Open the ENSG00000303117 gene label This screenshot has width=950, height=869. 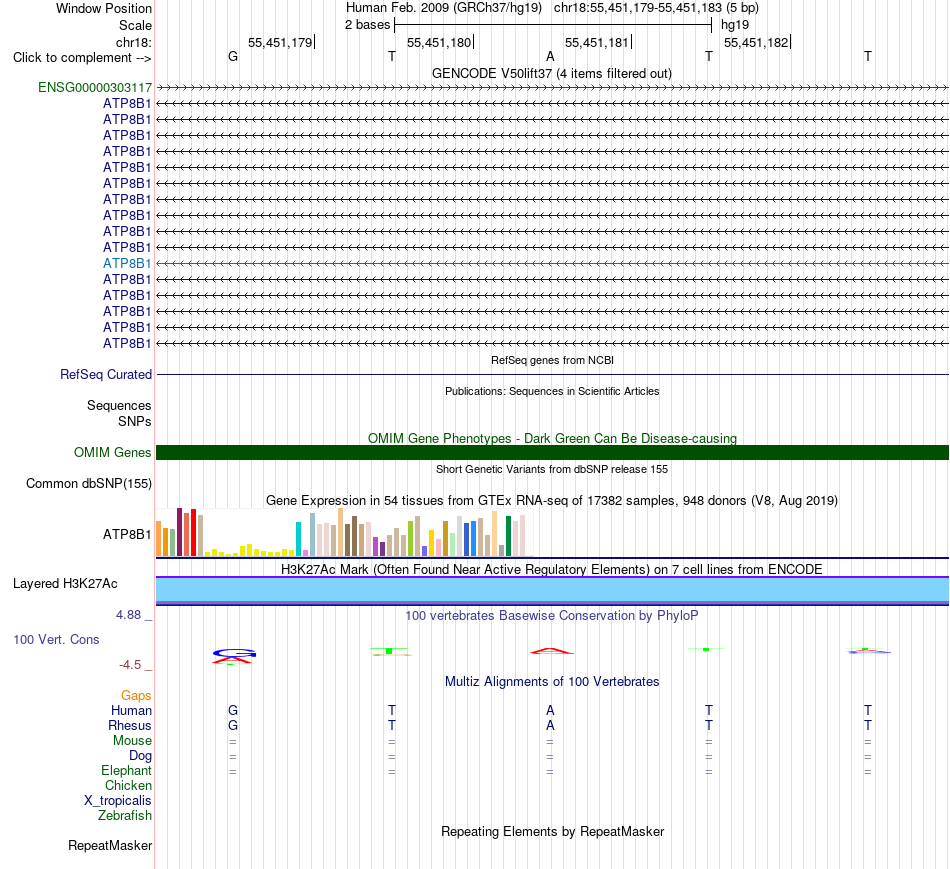pos(95,87)
